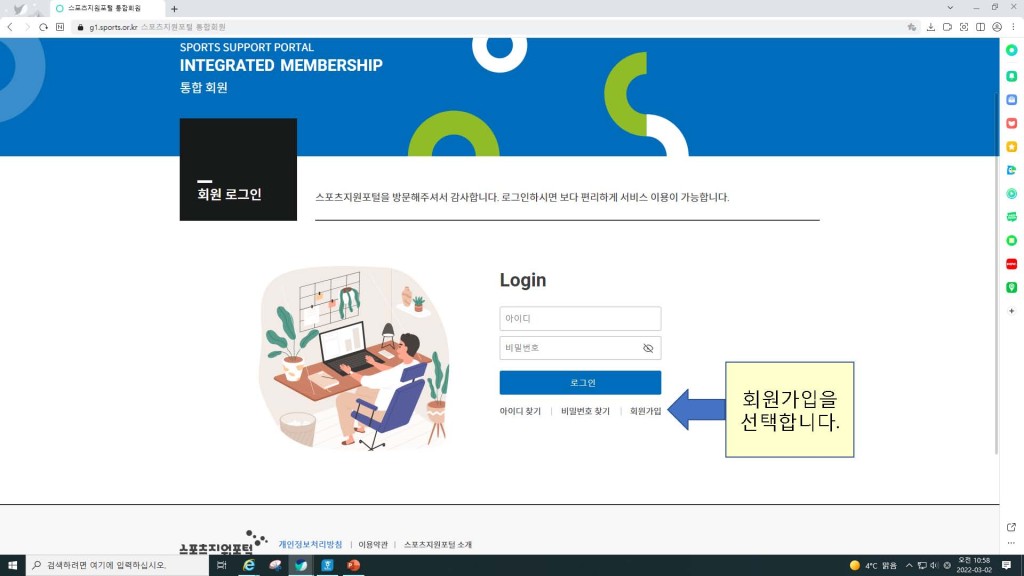Open PowerPoint from the Windows taskbar
Screen dimensions: 1024x576
(x=353, y=566)
